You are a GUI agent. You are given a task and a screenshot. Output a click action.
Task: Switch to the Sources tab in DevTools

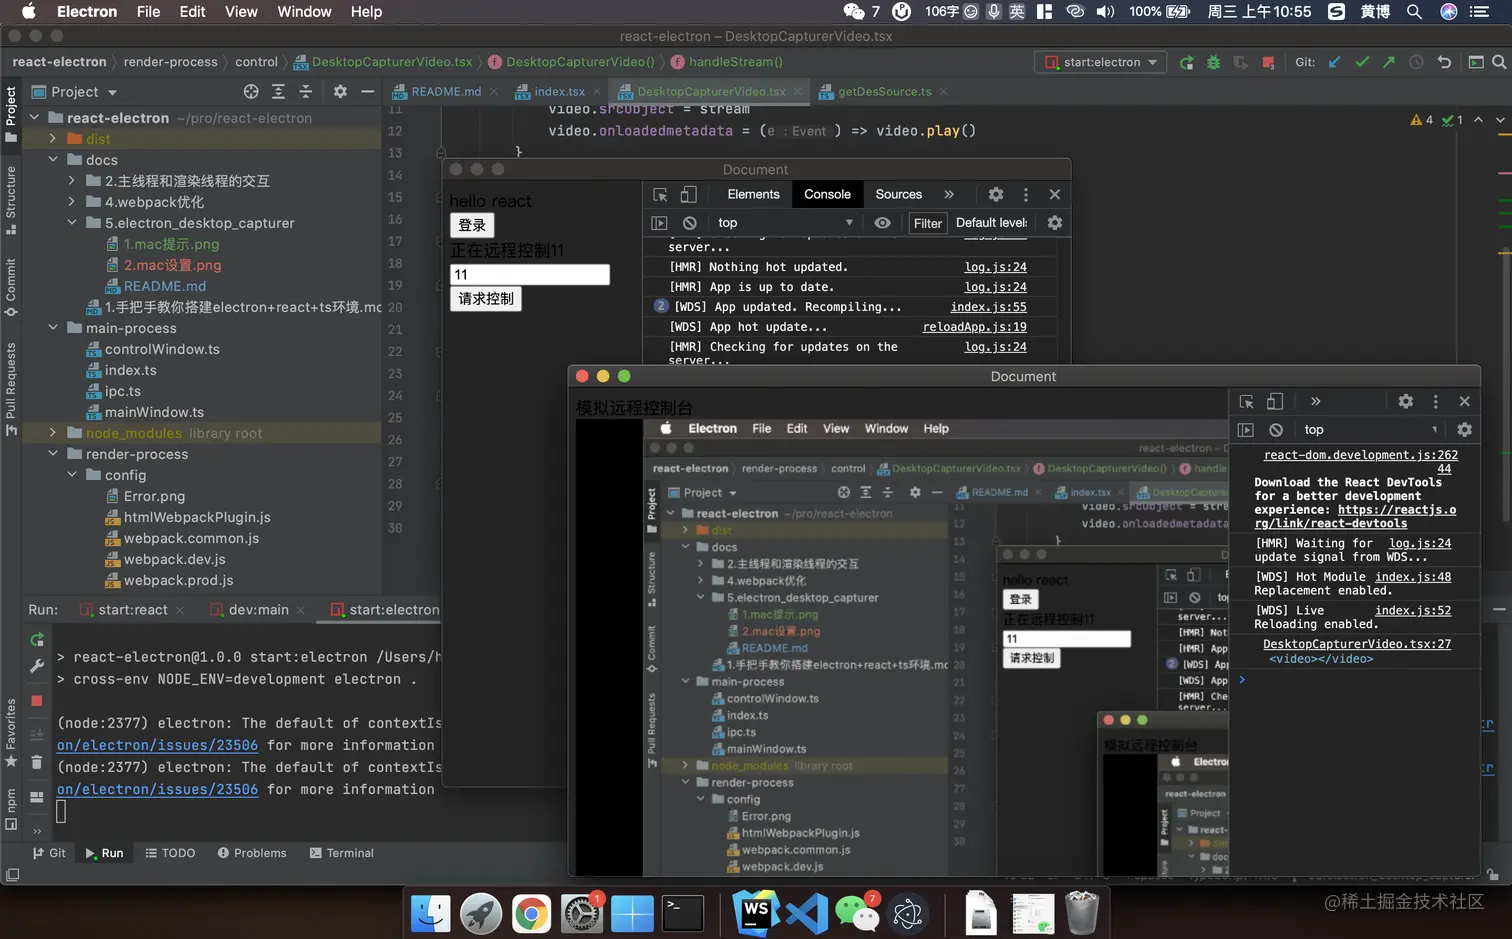(899, 194)
